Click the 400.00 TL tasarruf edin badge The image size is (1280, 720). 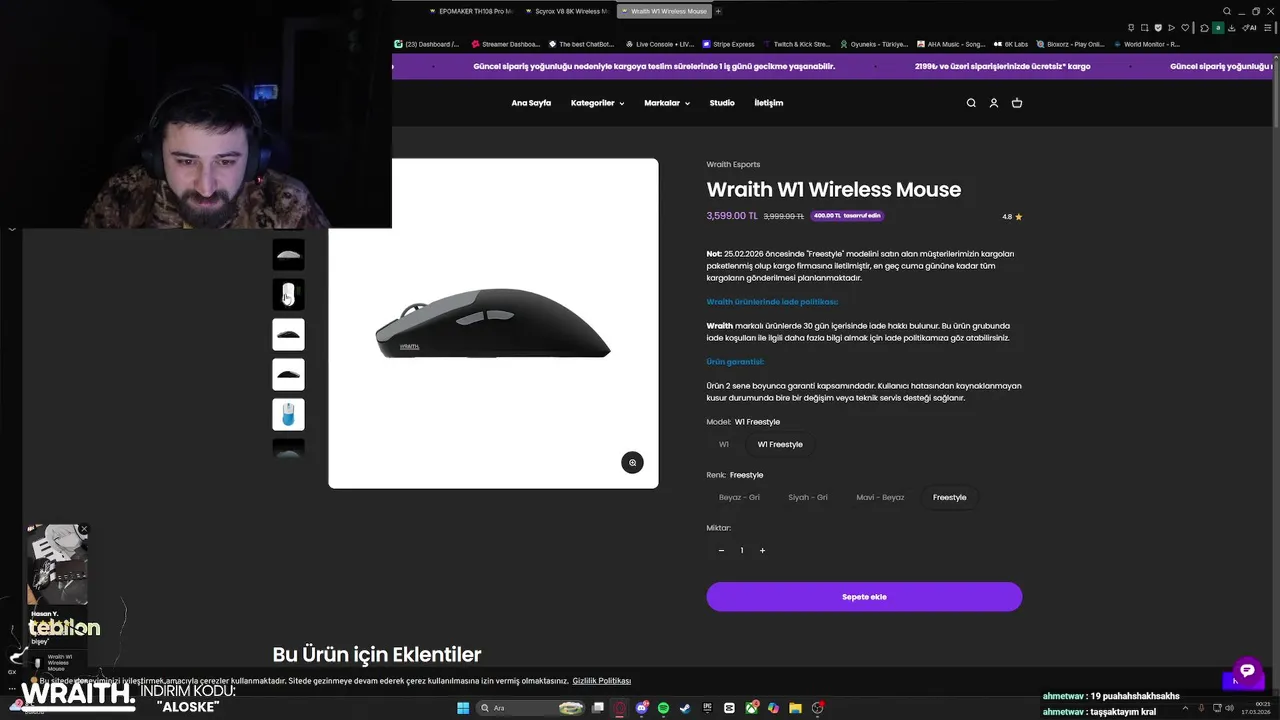point(847,216)
